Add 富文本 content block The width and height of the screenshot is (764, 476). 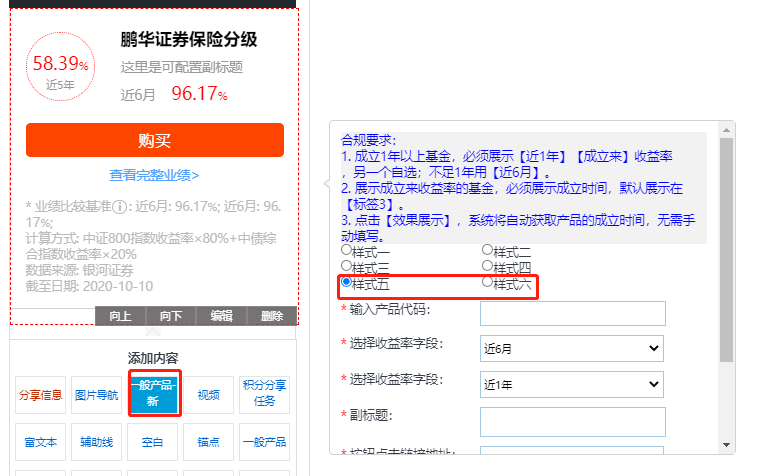(40, 442)
